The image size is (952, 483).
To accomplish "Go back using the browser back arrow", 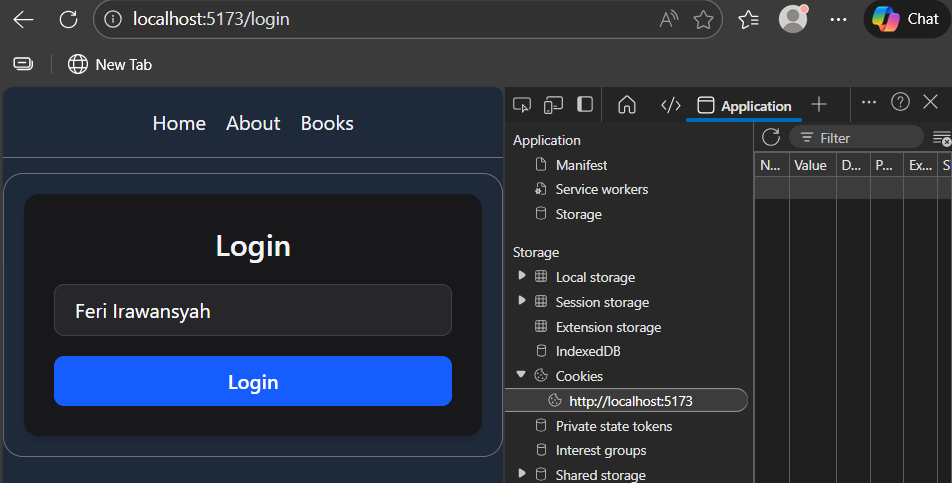I will [x=23, y=19].
